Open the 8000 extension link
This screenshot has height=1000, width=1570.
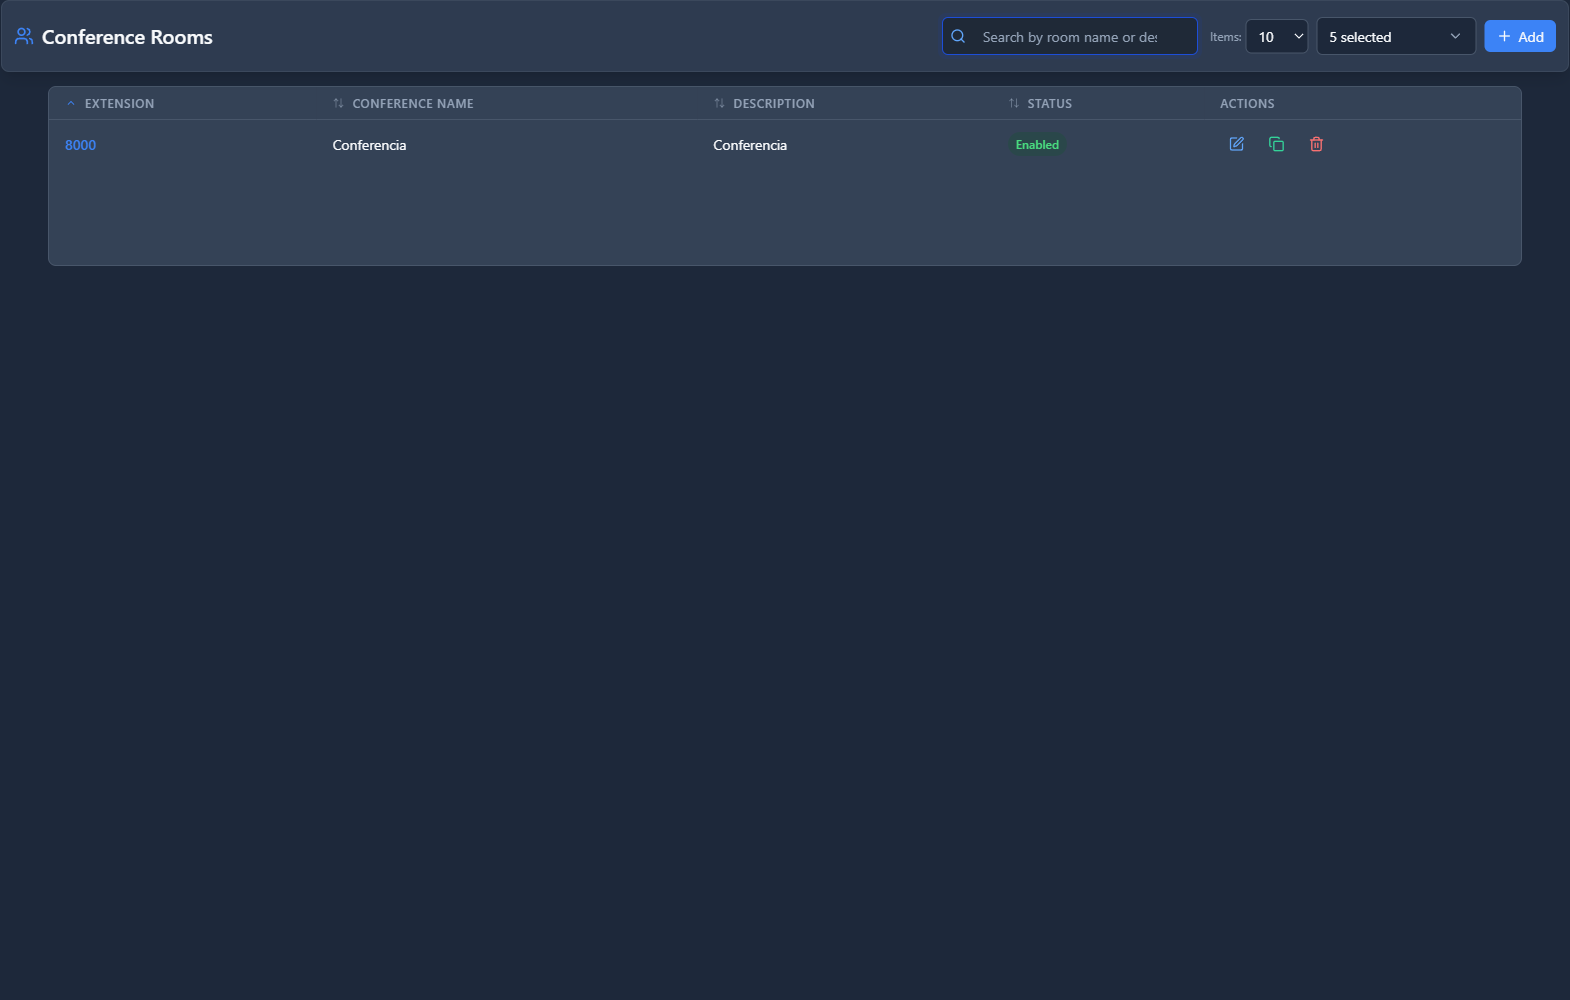pyautogui.click(x=80, y=145)
